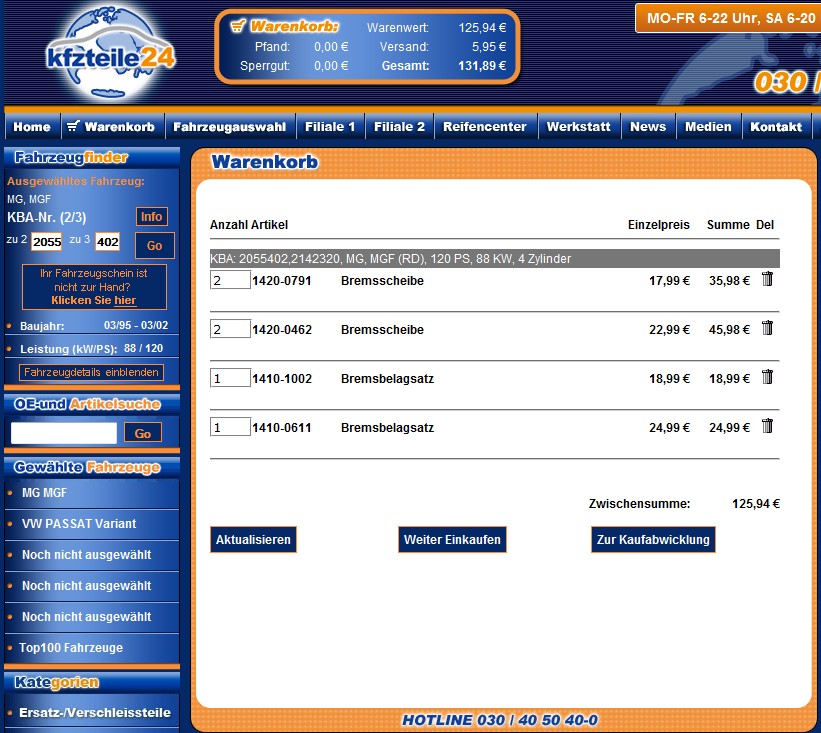Screen dimensions: 821x733
Task: Click the Info button beside KBA-Nr.
Action: pyautogui.click(x=152, y=217)
